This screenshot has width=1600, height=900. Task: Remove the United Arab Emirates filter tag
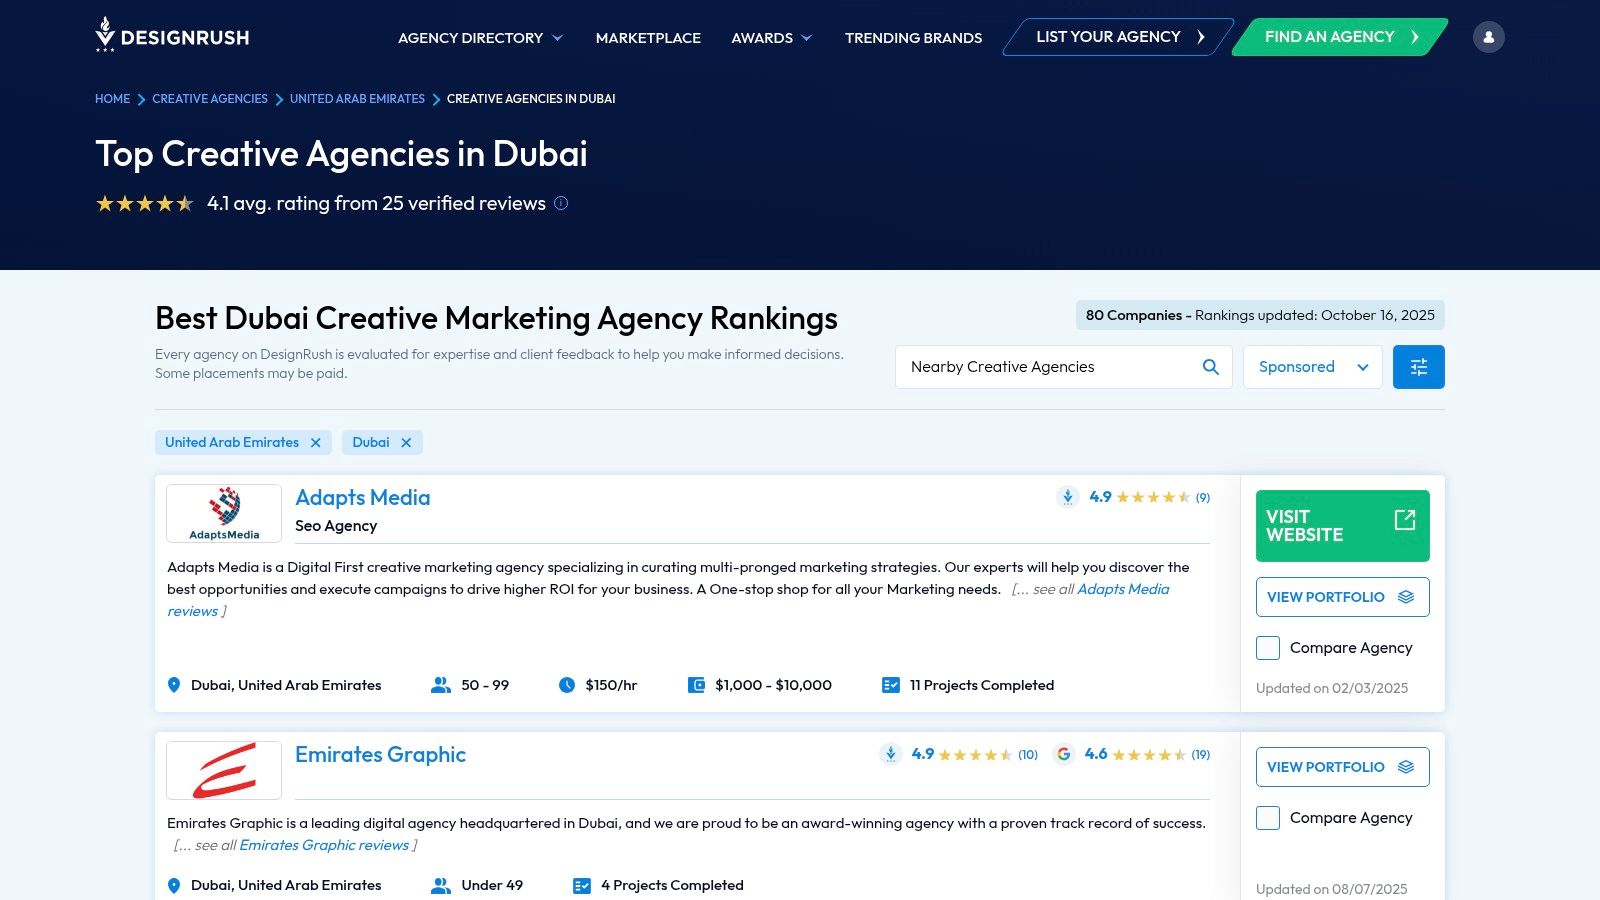[315, 442]
